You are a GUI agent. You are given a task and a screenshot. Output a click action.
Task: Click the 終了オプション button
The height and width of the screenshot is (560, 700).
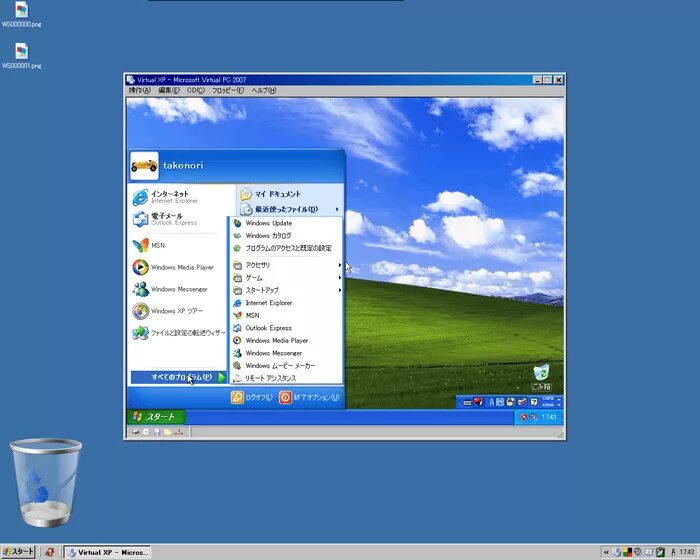point(309,397)
